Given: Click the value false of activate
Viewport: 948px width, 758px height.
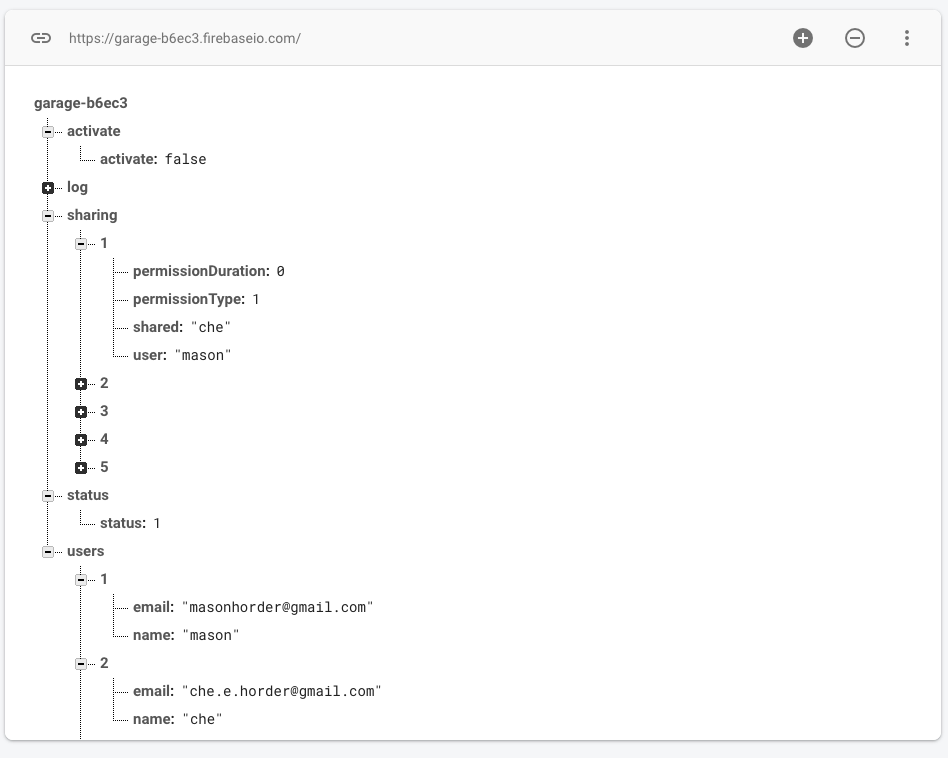Looking at the screenshot, I should [186, 160].
